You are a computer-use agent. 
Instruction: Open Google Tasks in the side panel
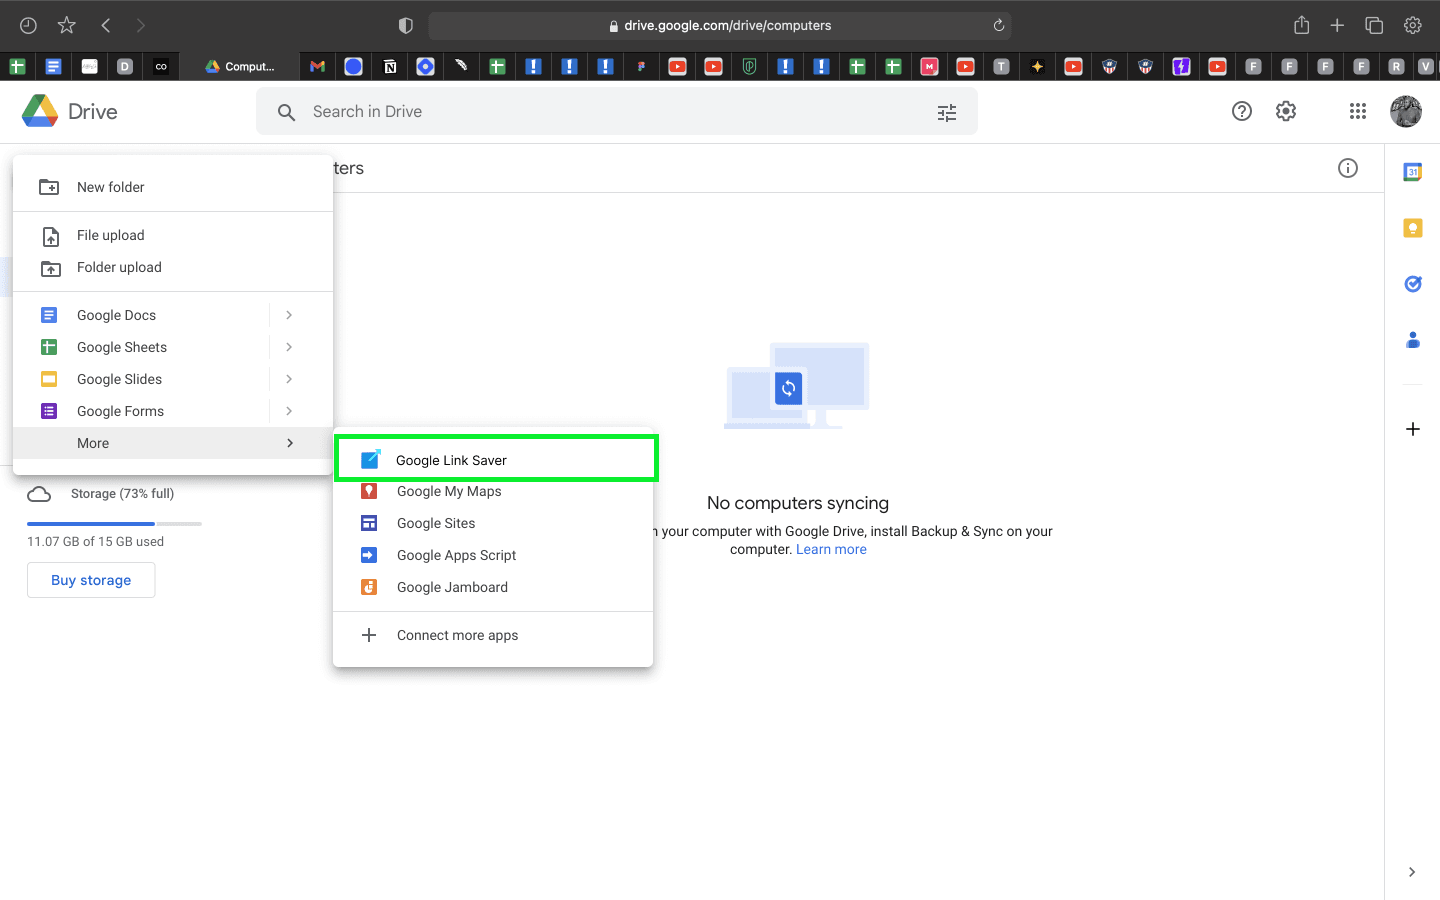click(x=1412, y=284)
